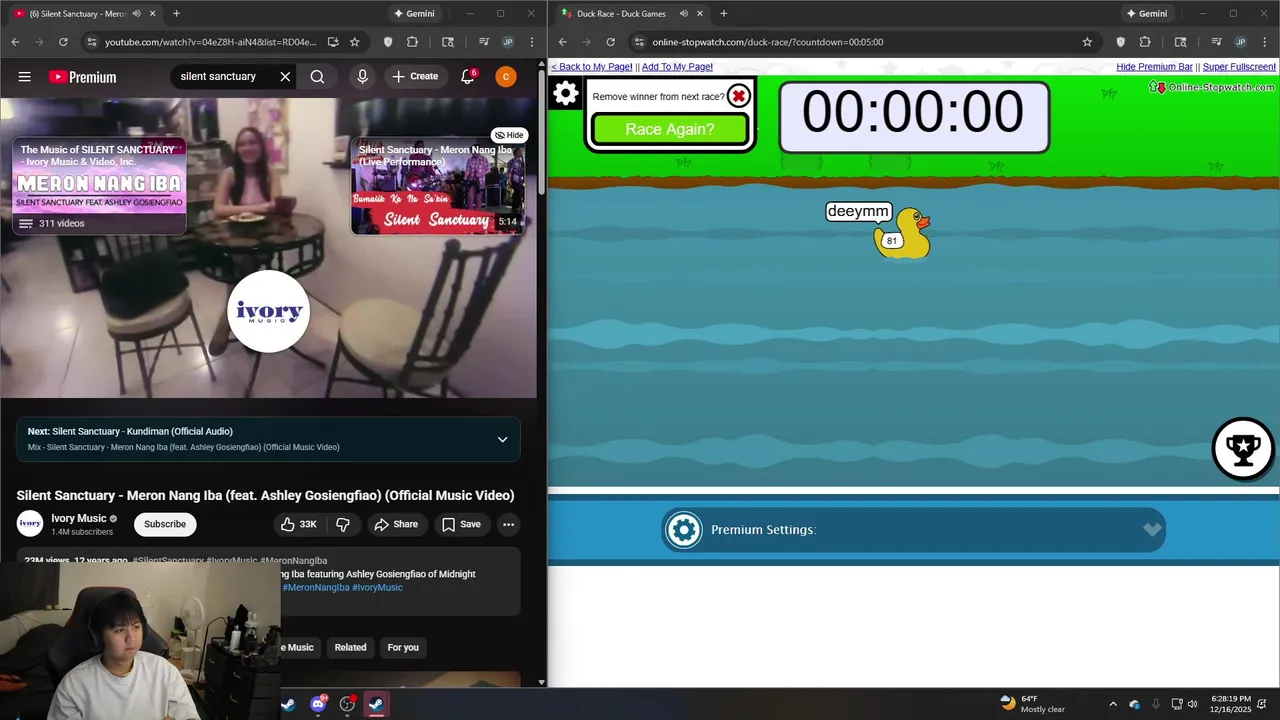
Task: Click the Premium Settings gear icon
Action: pos(684,530)
